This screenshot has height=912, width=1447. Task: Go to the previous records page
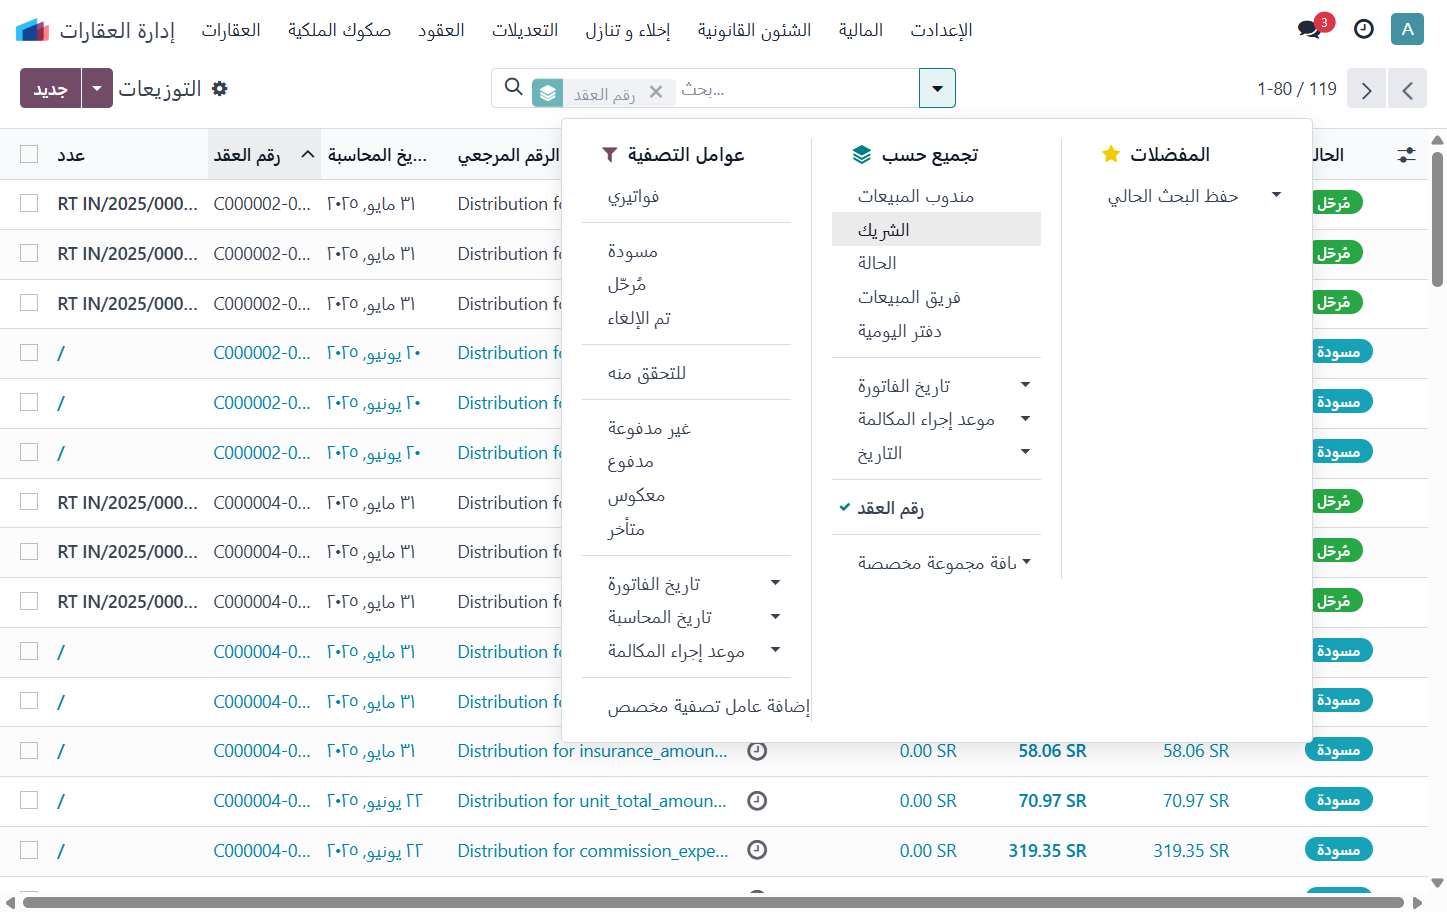[x=1407, y=89]
